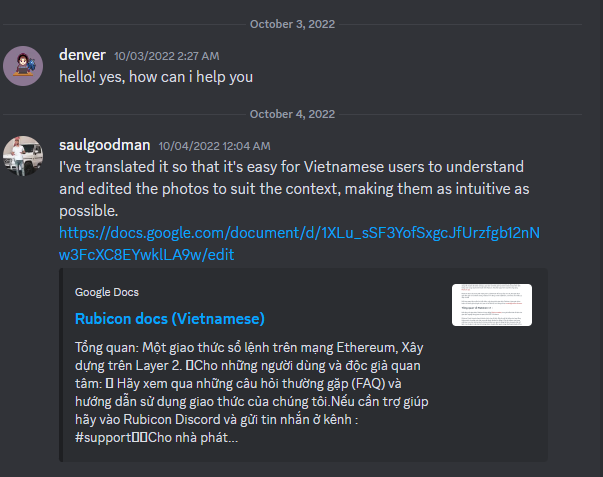Click the document preview thumbnail in embed

[491, 304]
